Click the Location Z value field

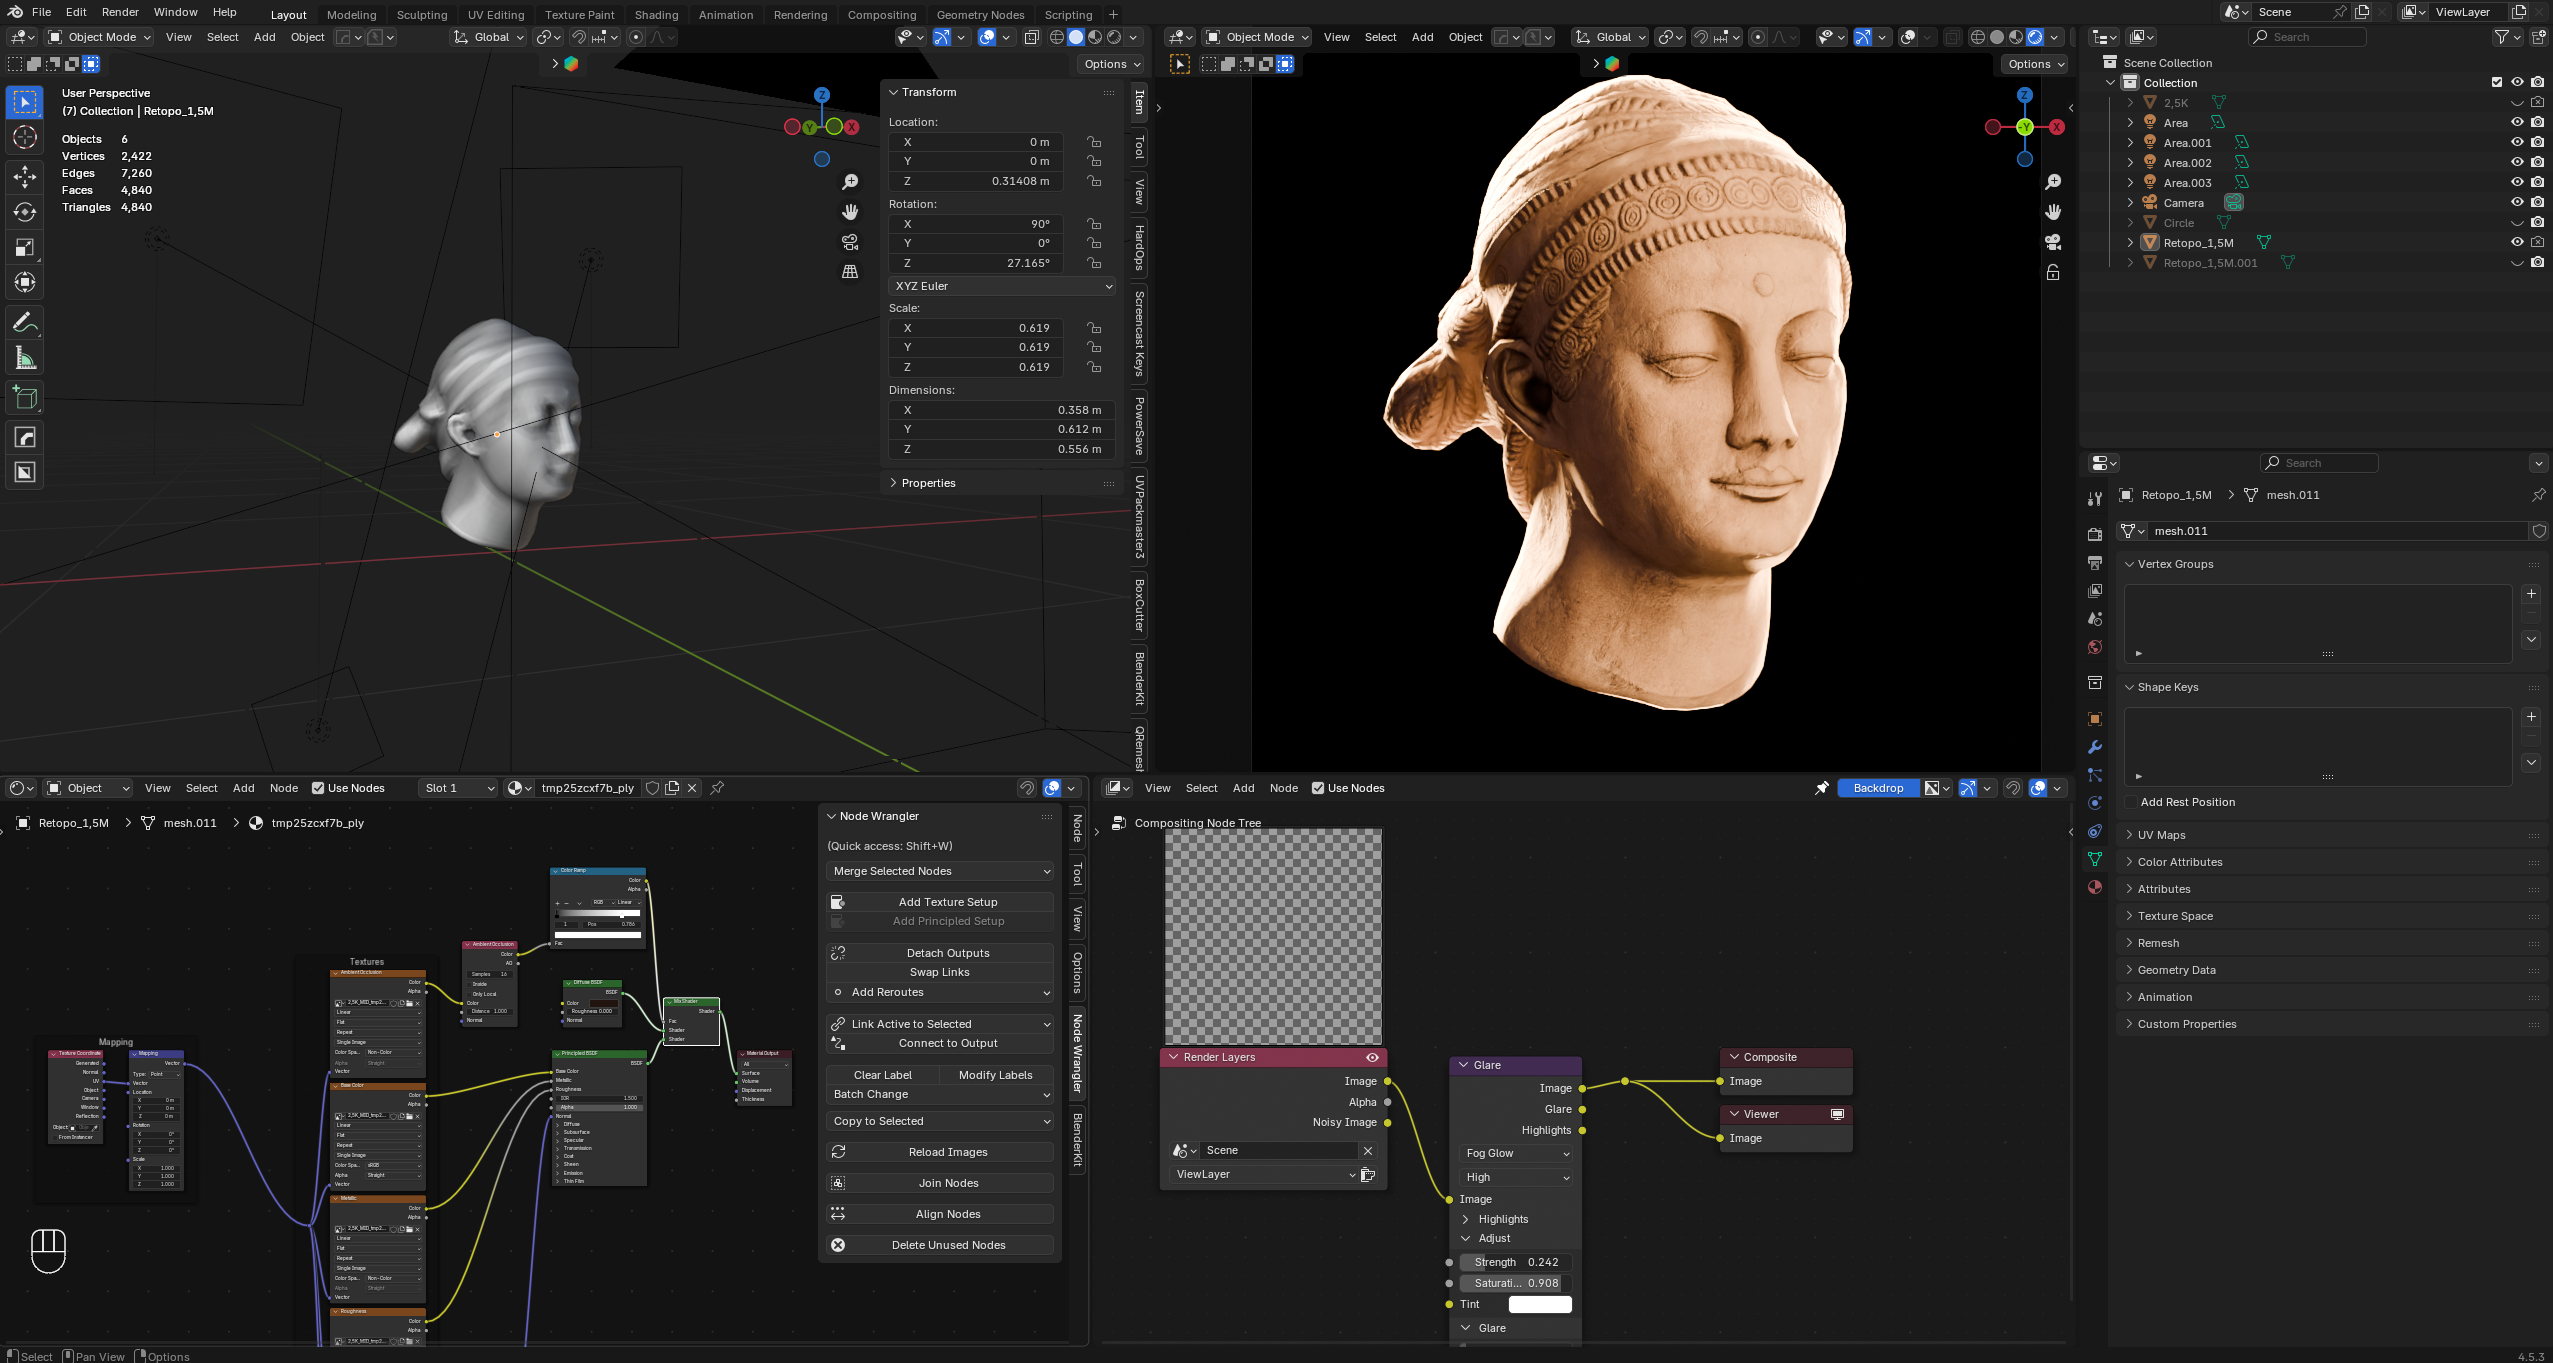click(975, 181)
